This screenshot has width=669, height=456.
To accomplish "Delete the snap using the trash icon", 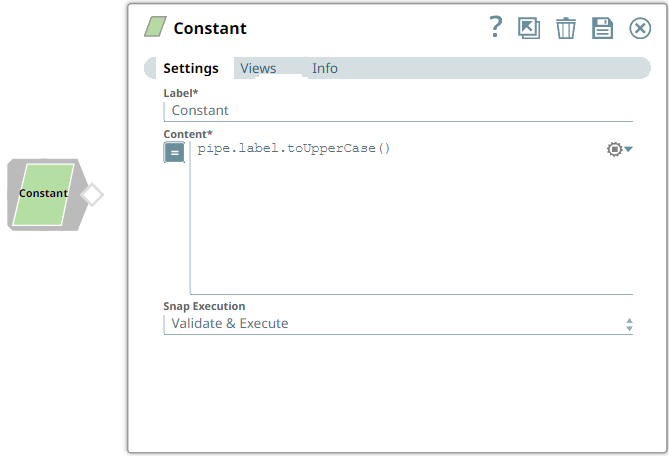I will click(x=566, y=28).
